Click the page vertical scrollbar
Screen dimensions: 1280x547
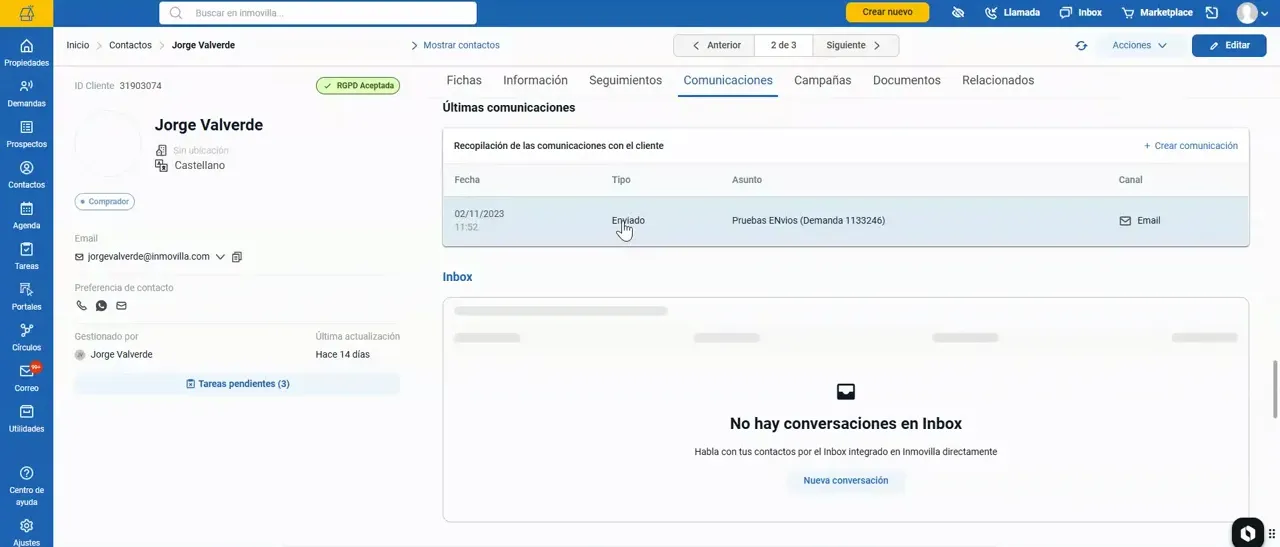pos(1274,388)
